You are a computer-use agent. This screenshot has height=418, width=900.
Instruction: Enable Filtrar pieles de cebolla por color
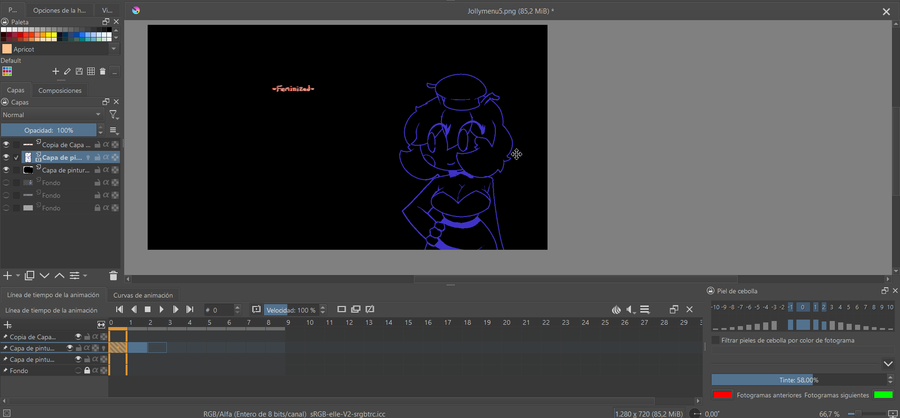tap(715, 340)
